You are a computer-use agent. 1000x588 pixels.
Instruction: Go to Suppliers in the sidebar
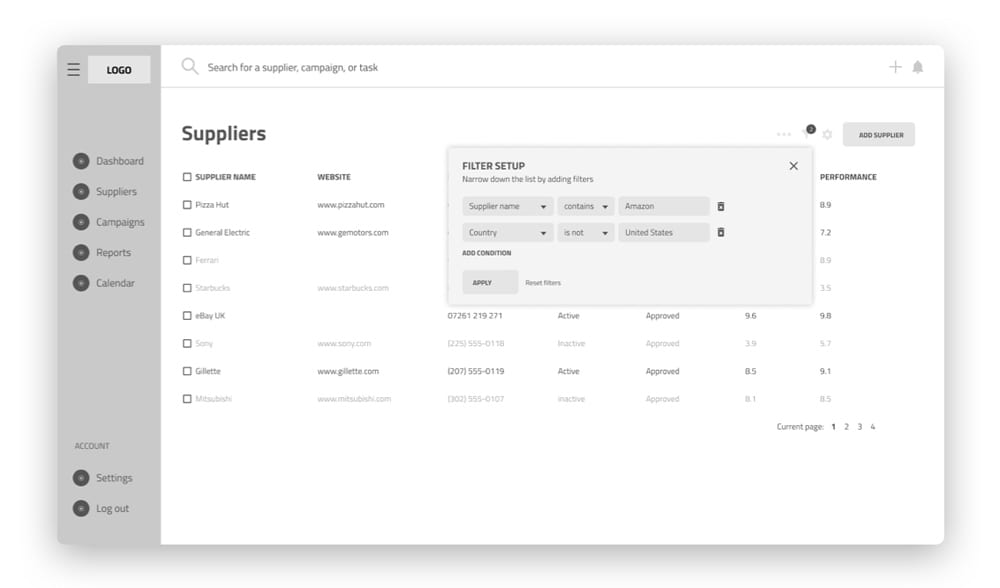click(x=116, y=191)
